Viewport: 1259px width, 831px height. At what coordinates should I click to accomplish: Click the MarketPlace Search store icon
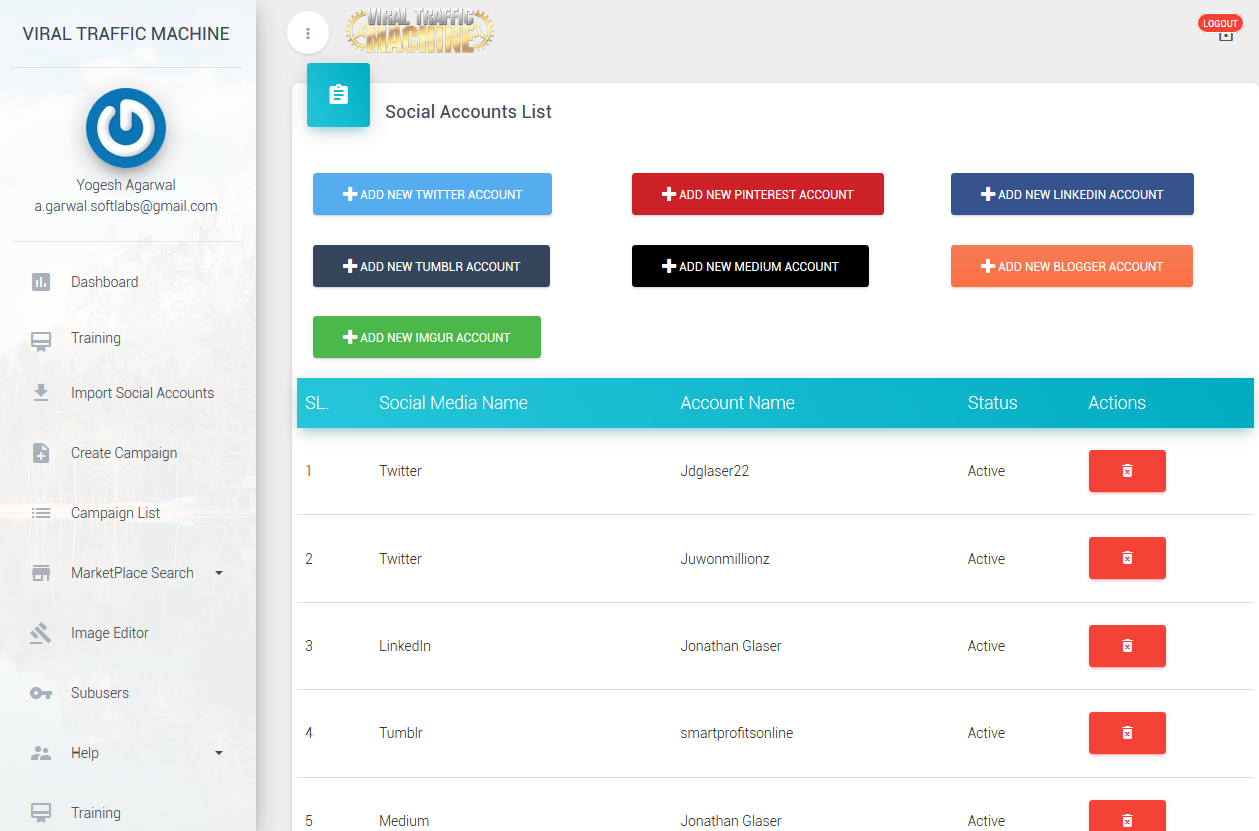(x=41, y=573)
